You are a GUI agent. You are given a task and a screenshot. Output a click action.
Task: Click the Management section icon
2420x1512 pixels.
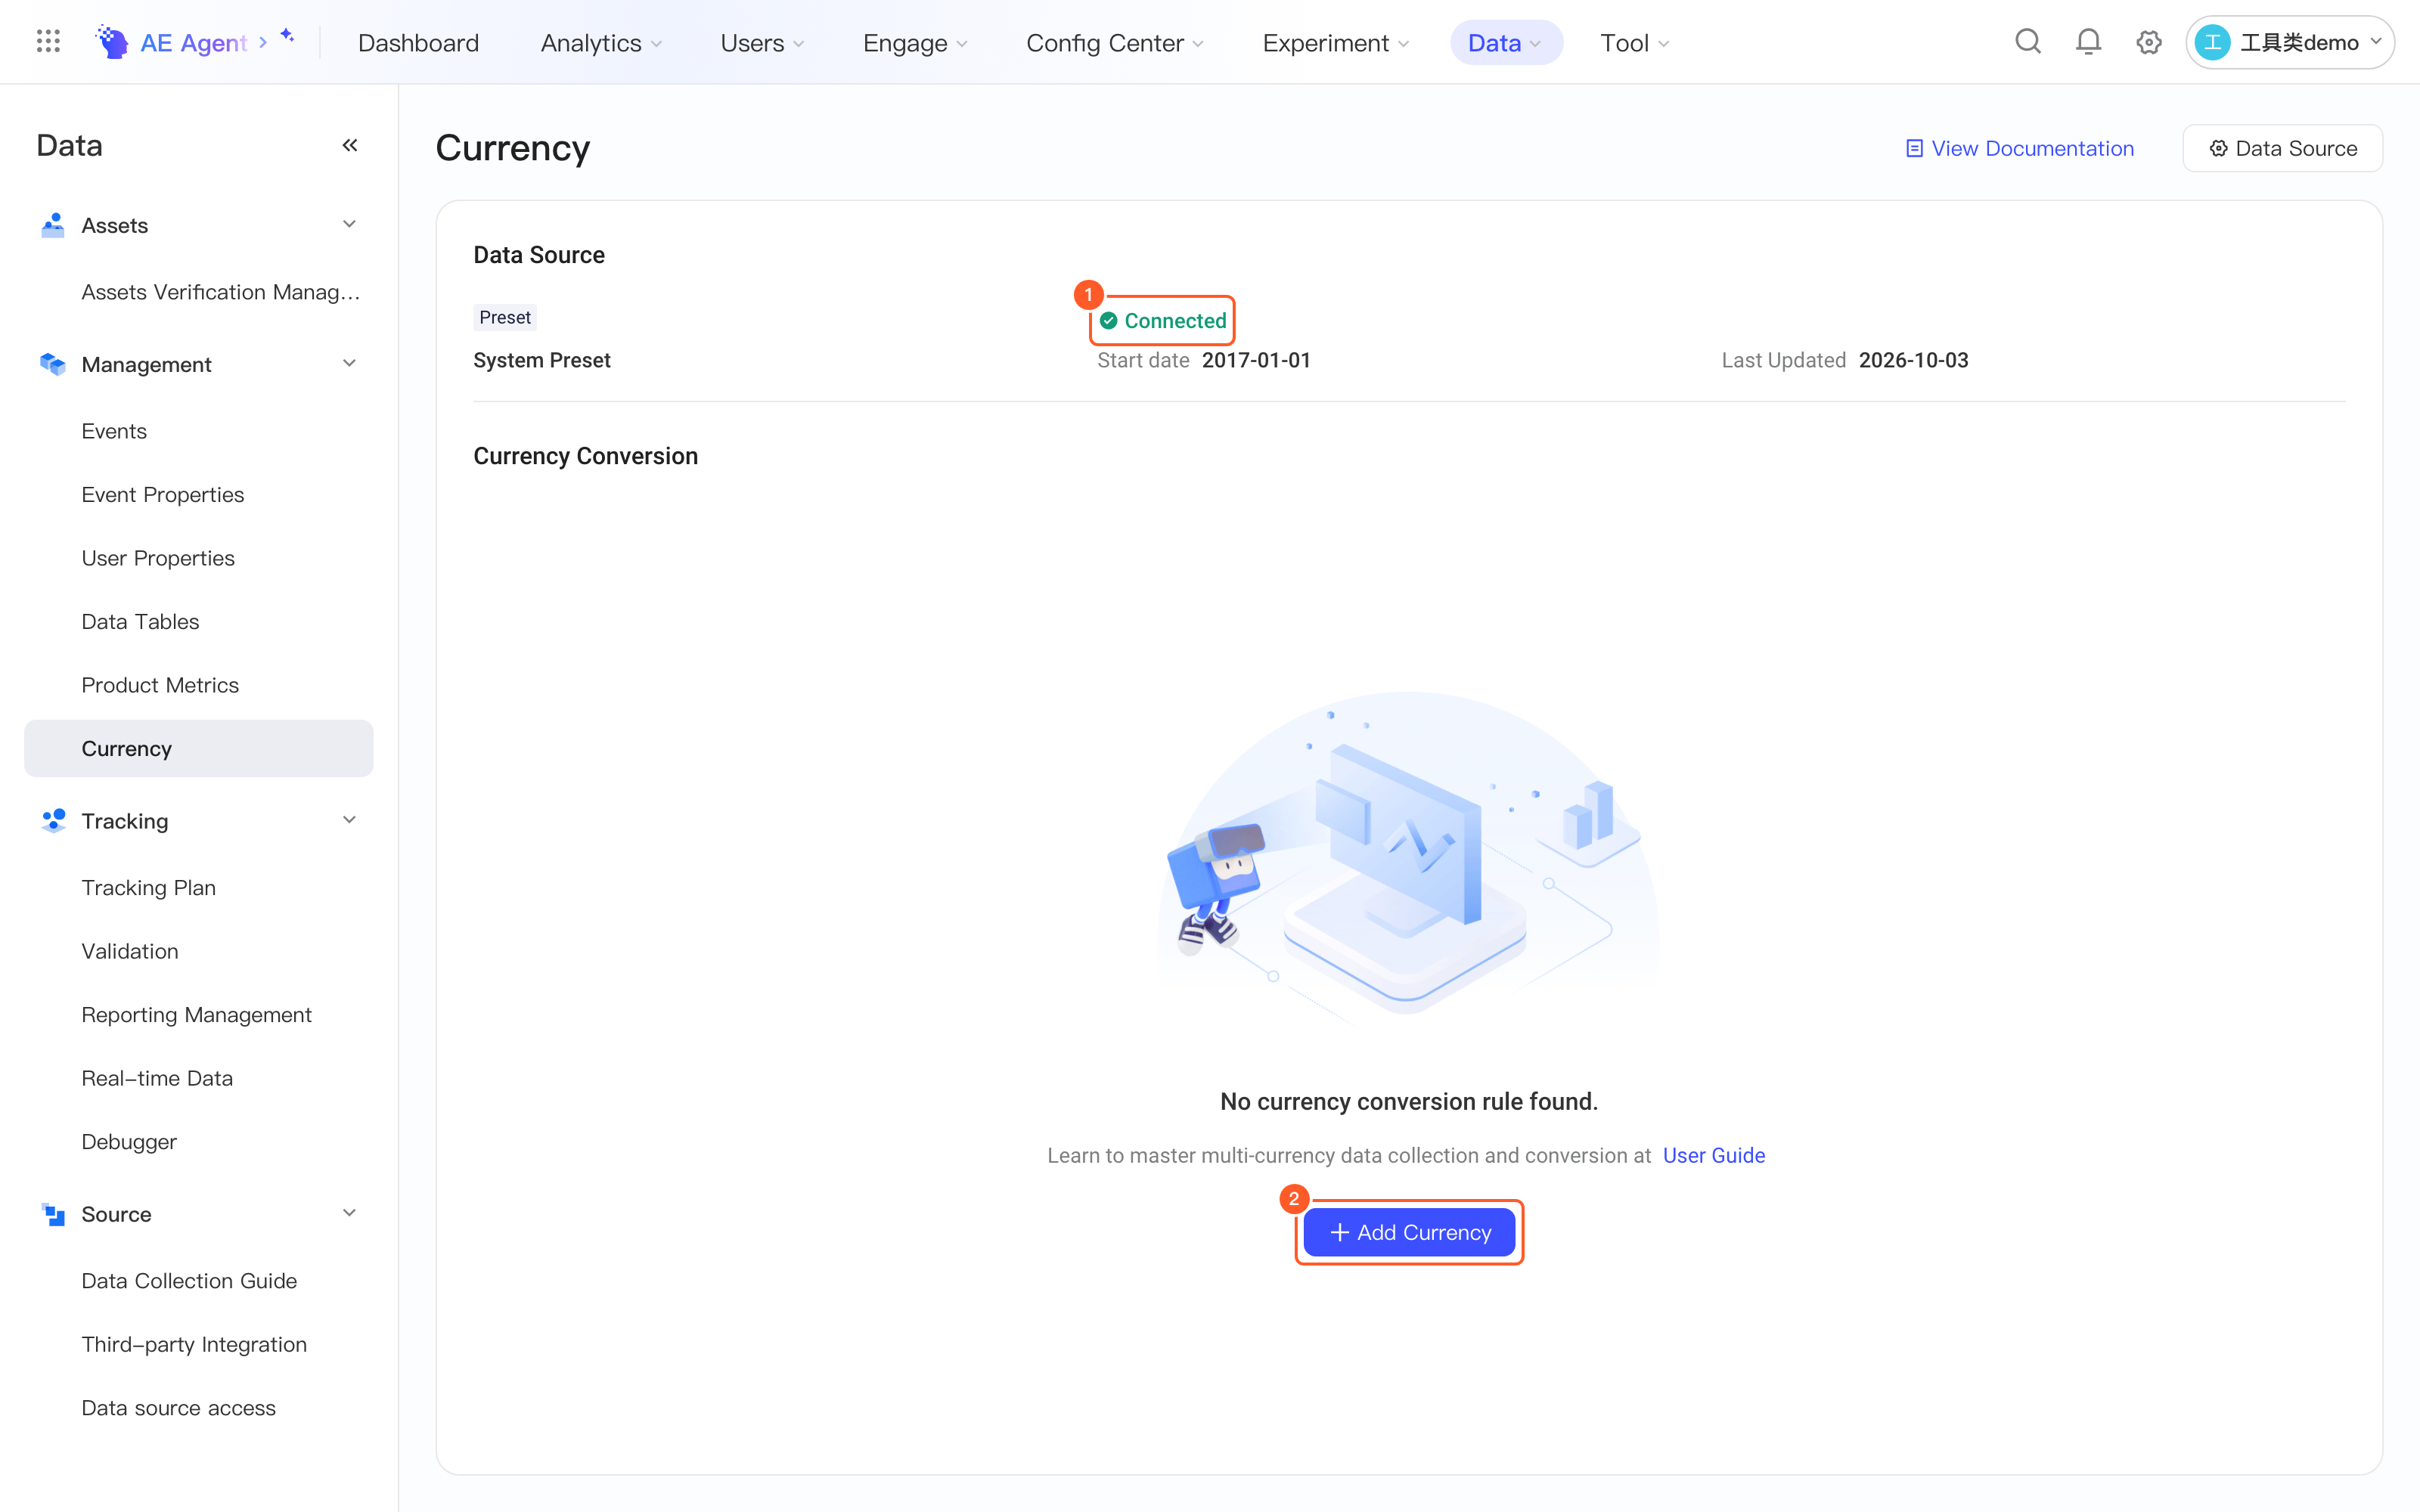coord(53,364)
